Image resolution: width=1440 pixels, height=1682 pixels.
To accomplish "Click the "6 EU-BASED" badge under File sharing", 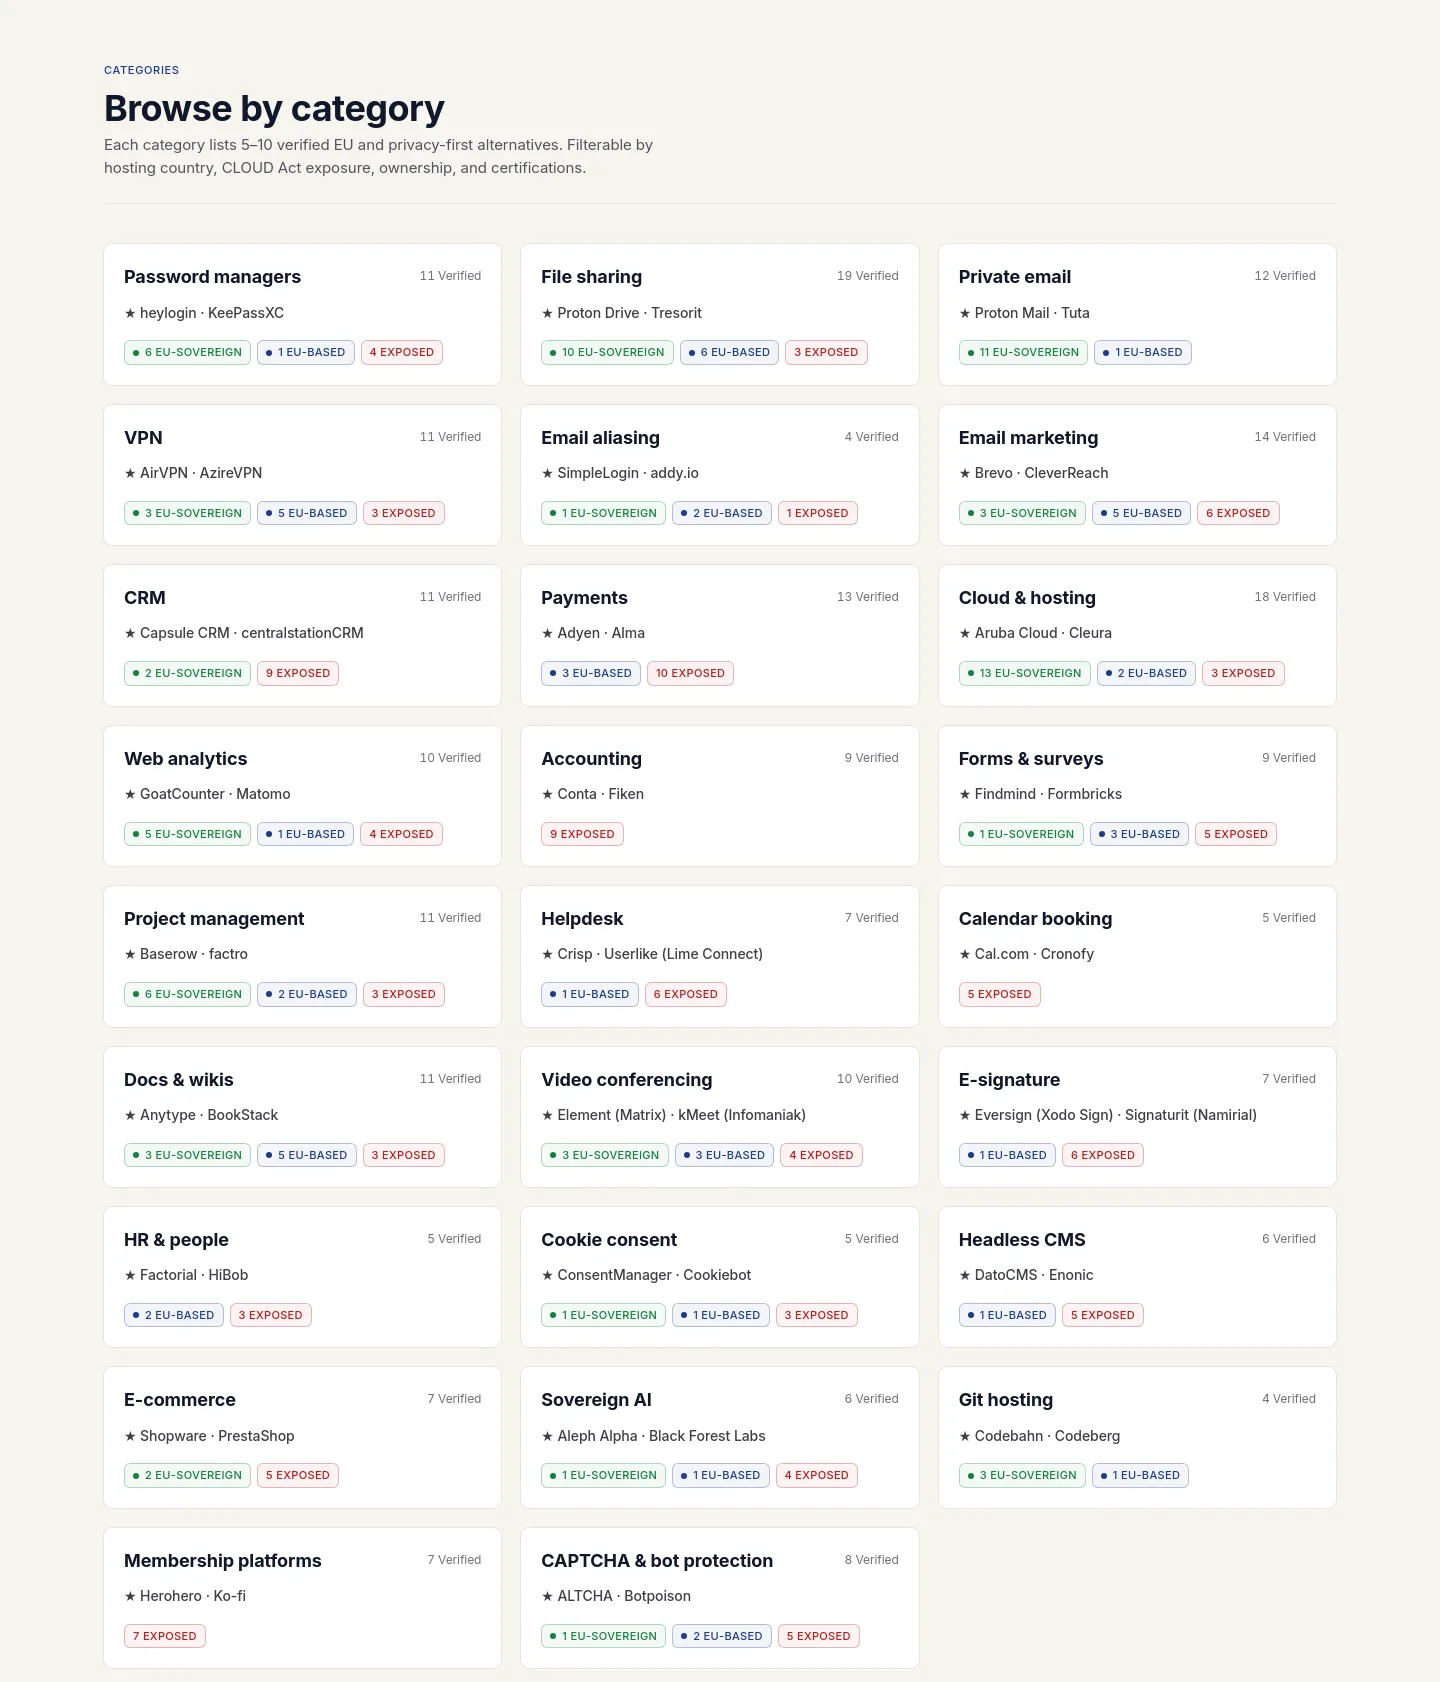I will click(729, 352).
